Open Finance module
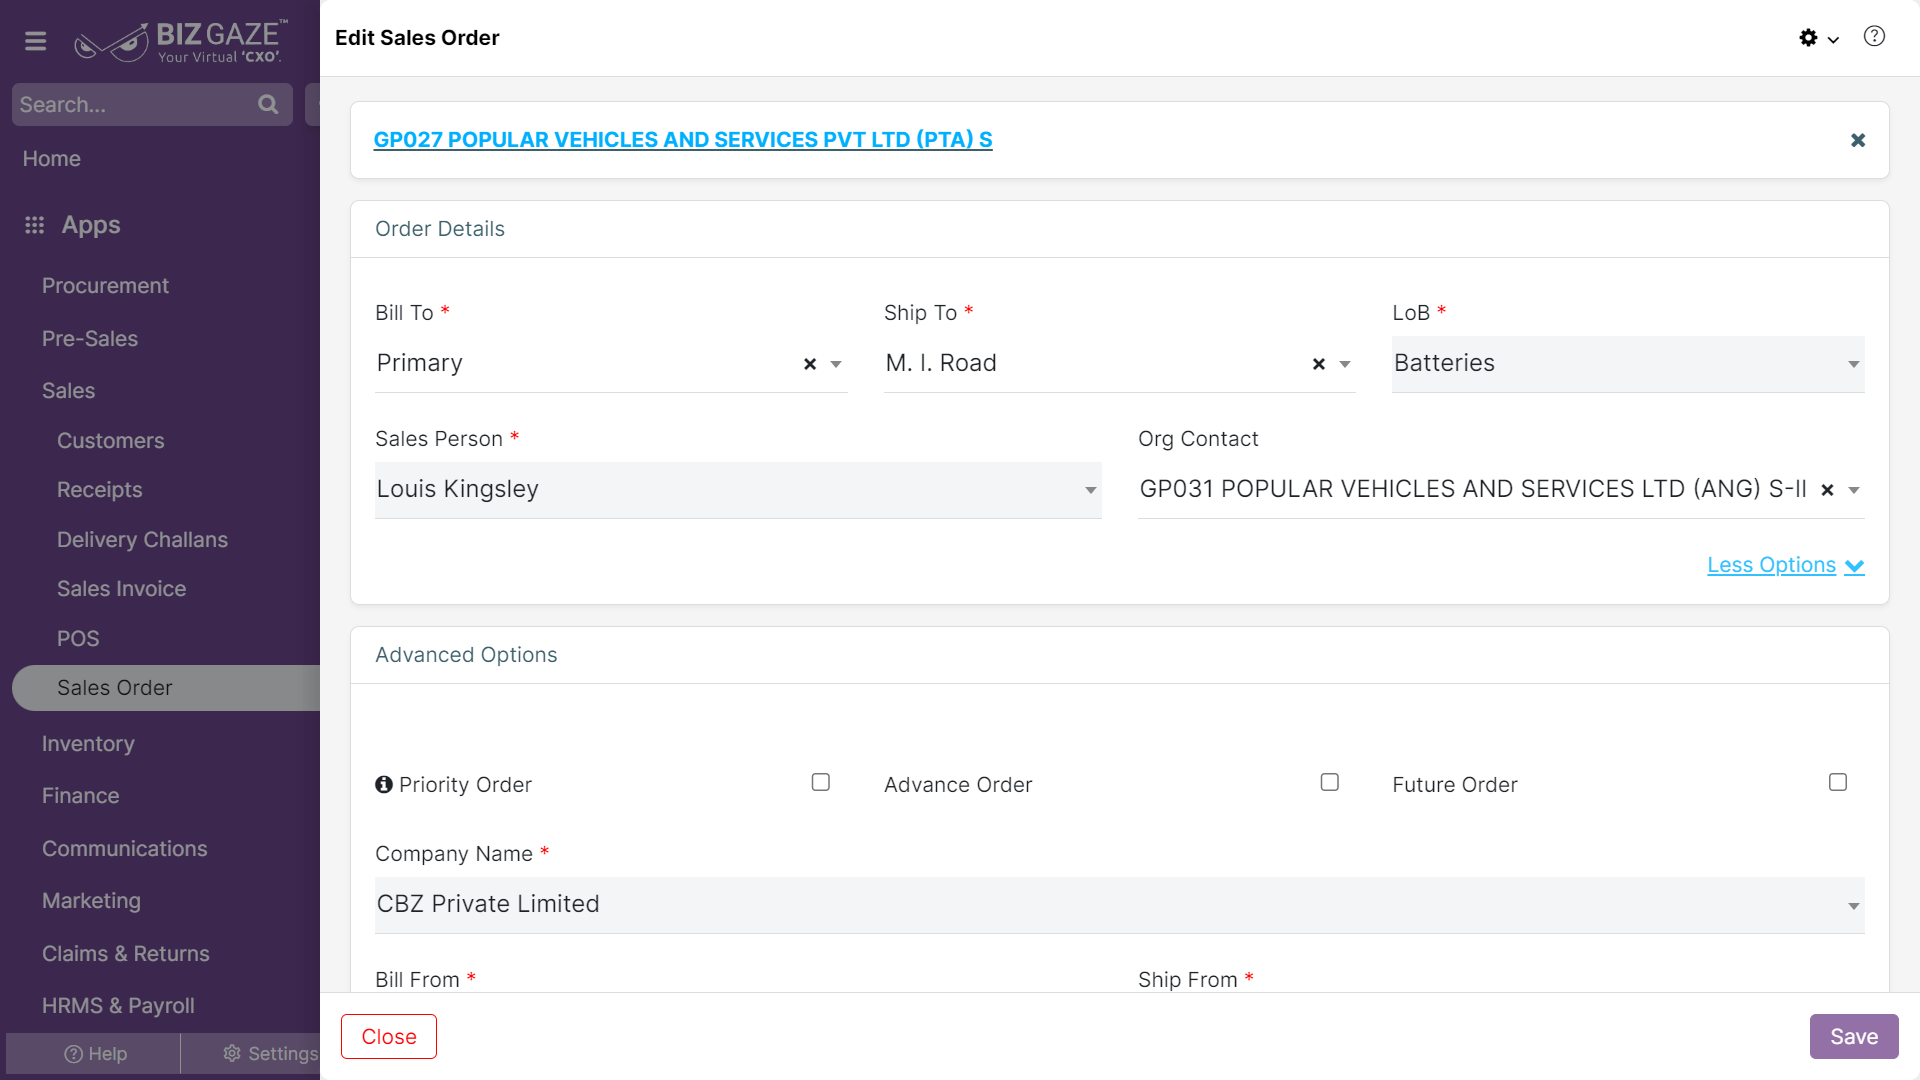This screenshot has height=1080, width=1920. click(80, 796)
